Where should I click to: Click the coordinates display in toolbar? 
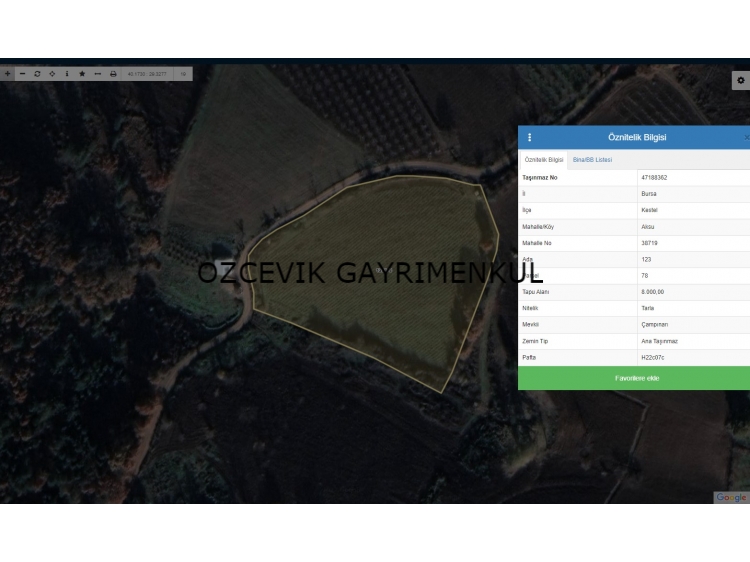coord(147,74)
